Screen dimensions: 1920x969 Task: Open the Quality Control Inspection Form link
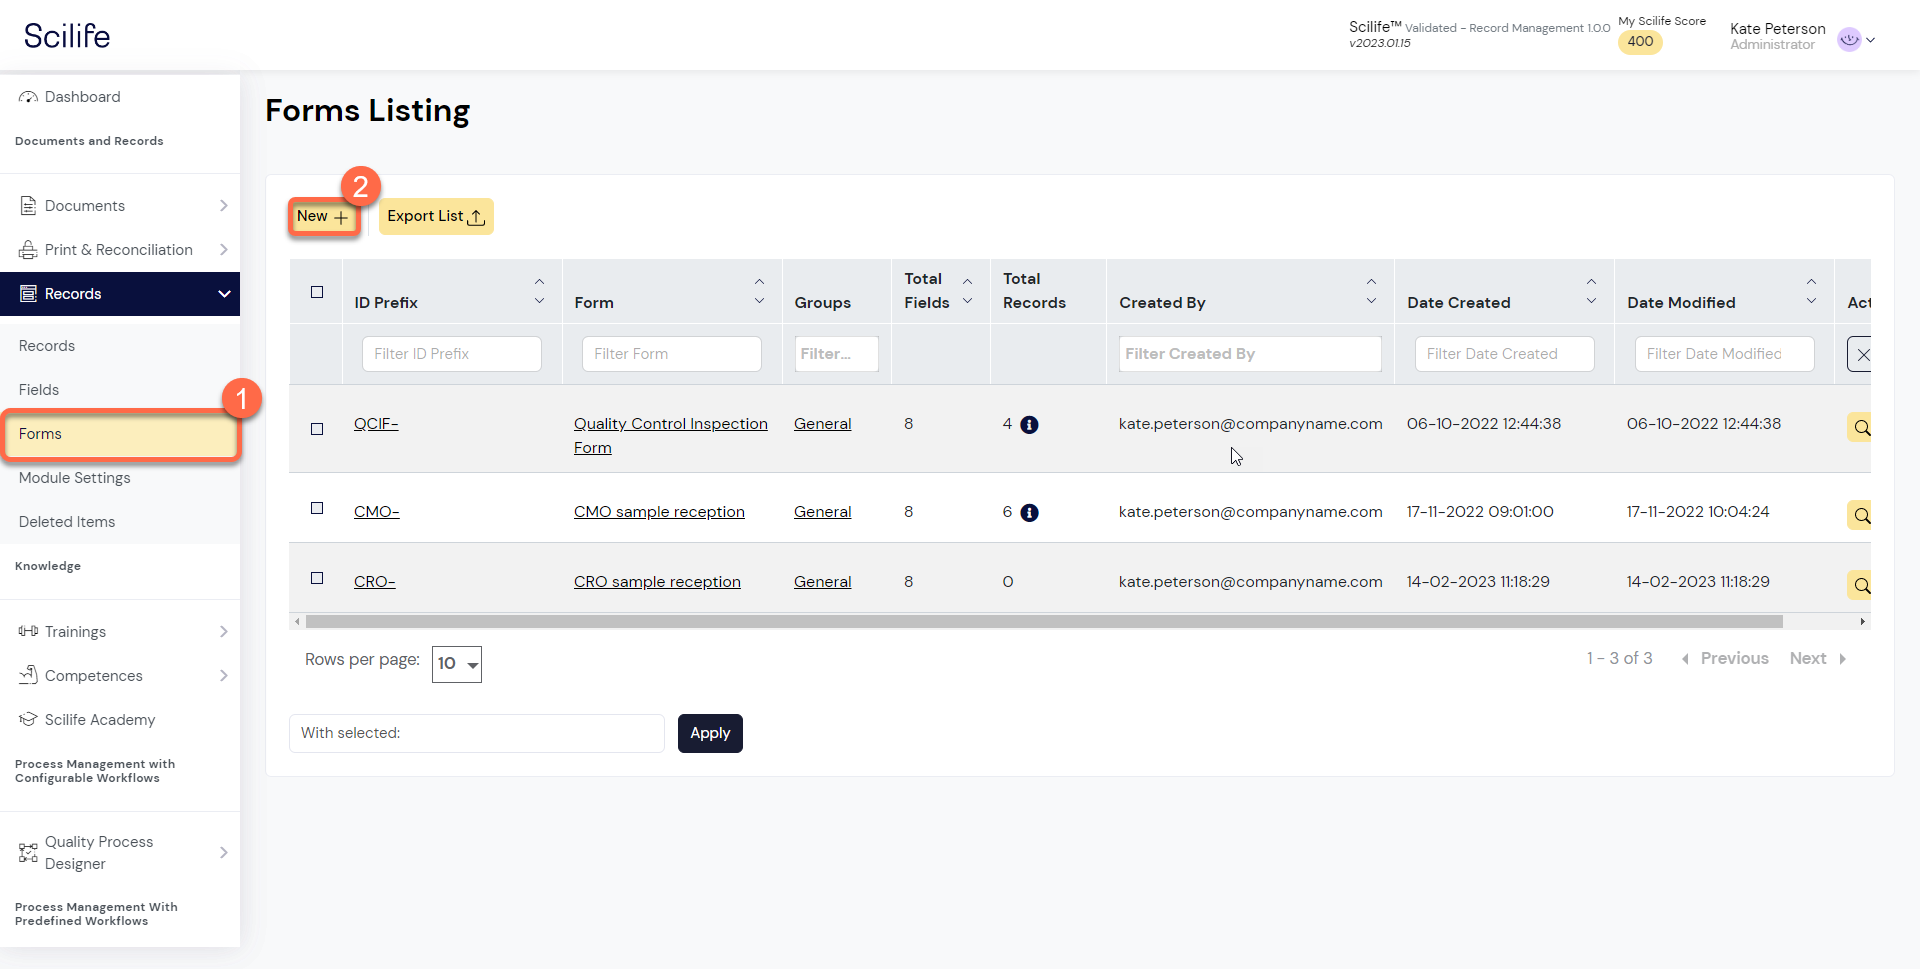671,436
